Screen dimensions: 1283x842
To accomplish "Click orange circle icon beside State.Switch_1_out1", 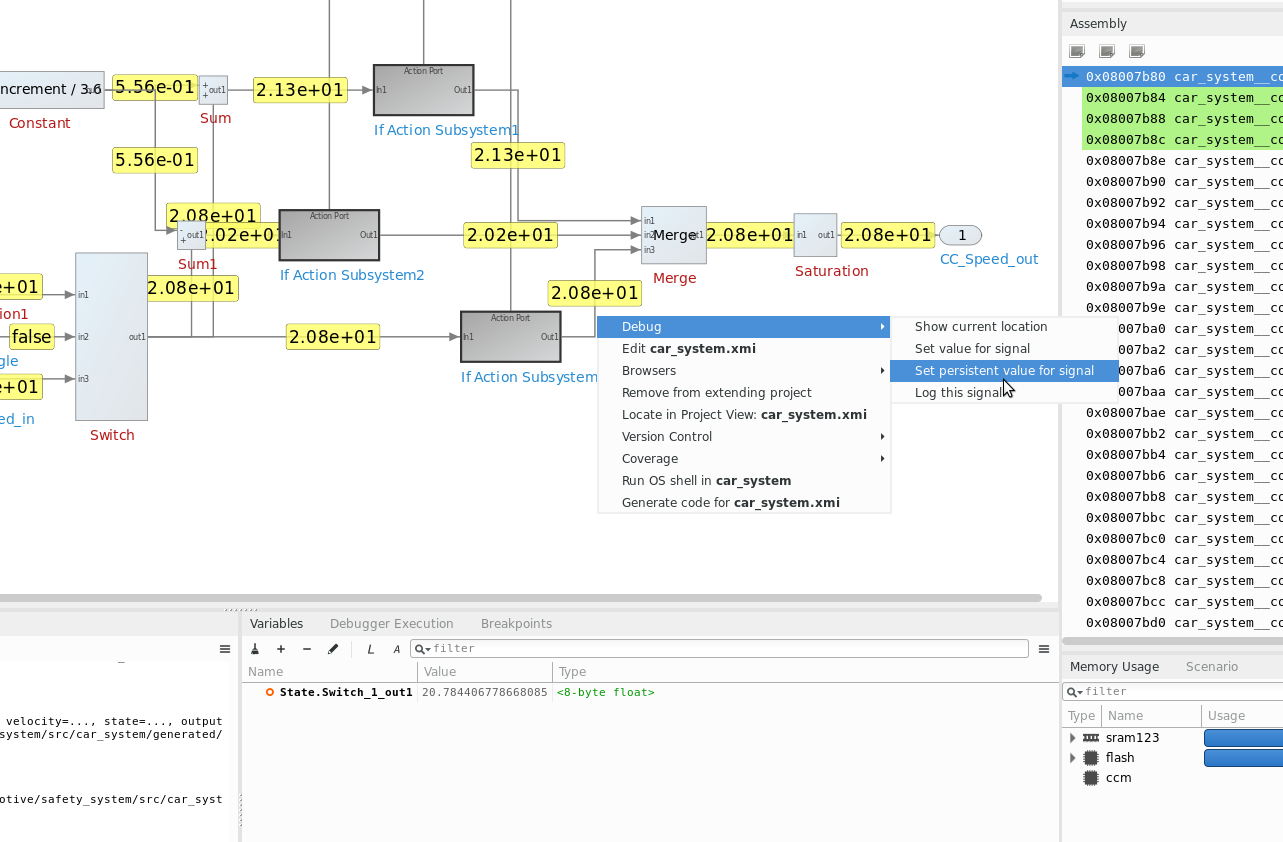I will 270,692.
